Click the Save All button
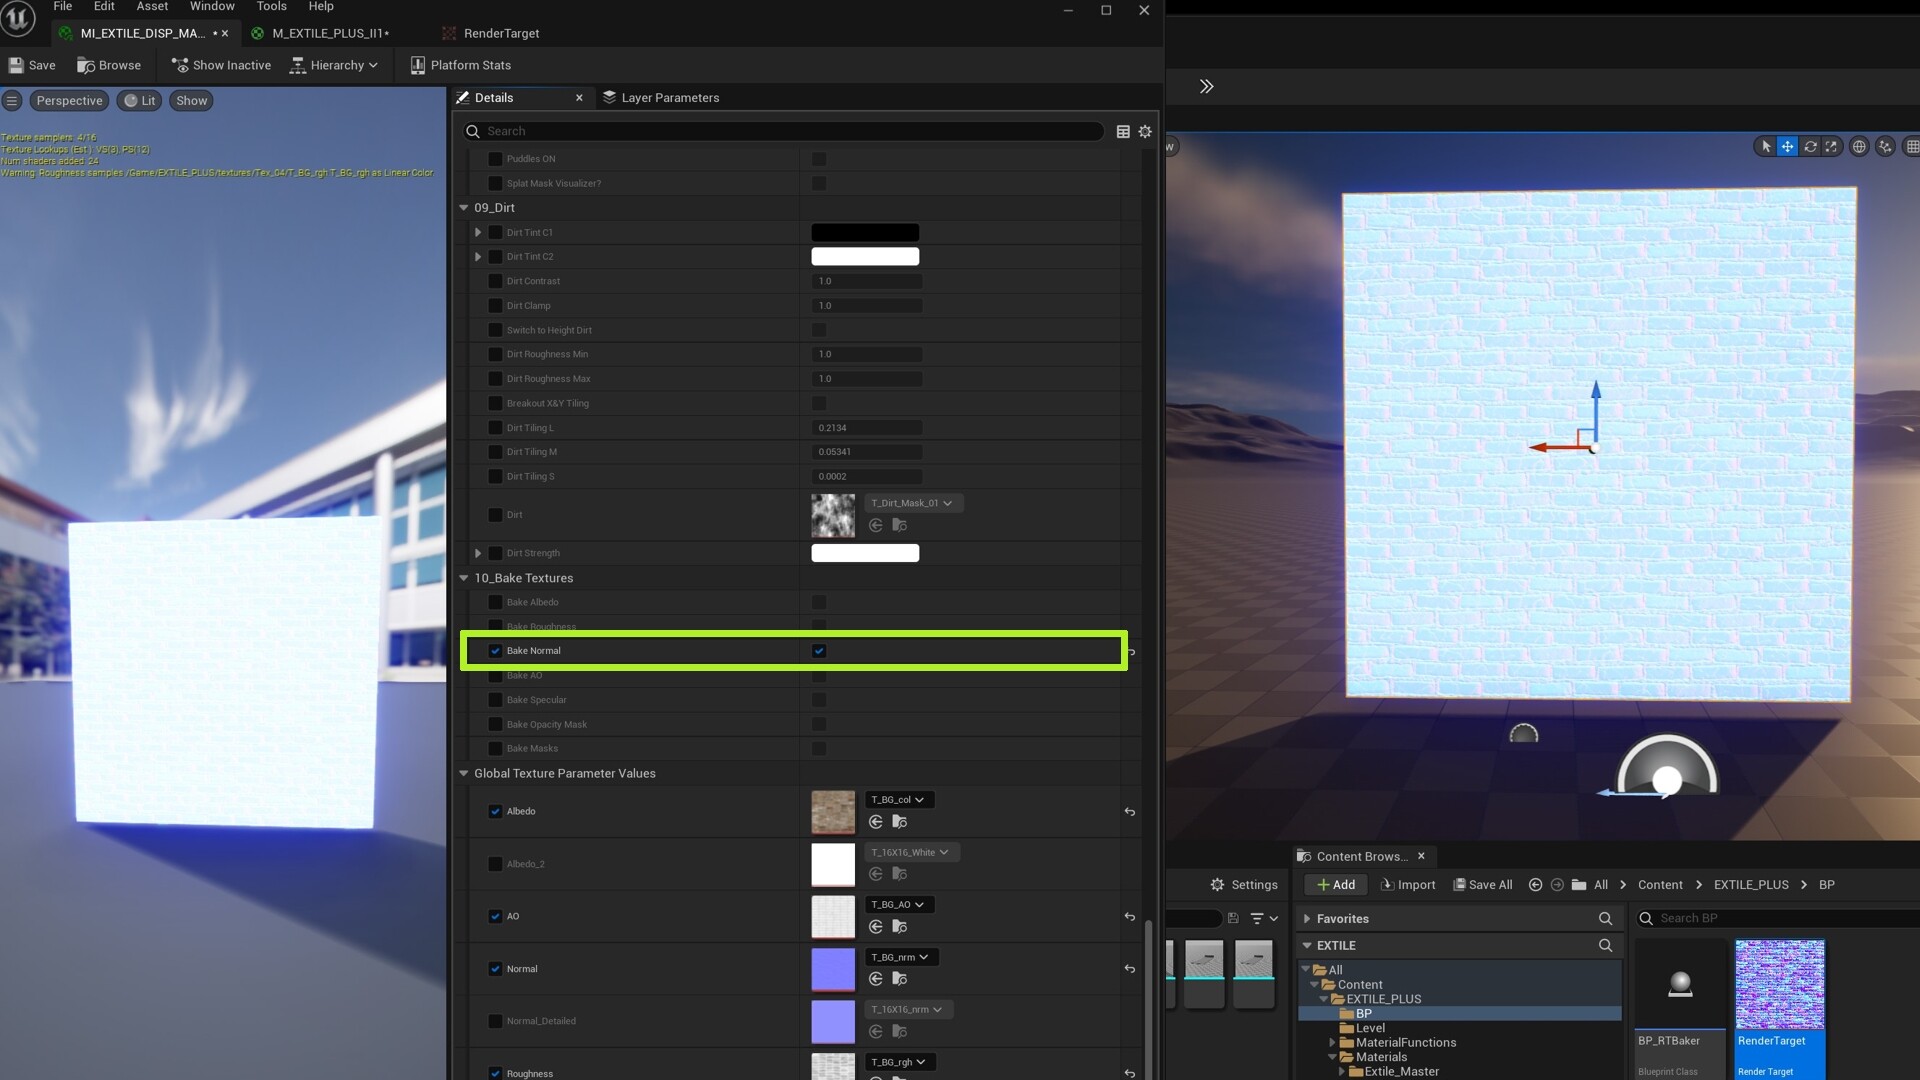The width and height of the screenshot is (1920, 1080). (1483, 884)
